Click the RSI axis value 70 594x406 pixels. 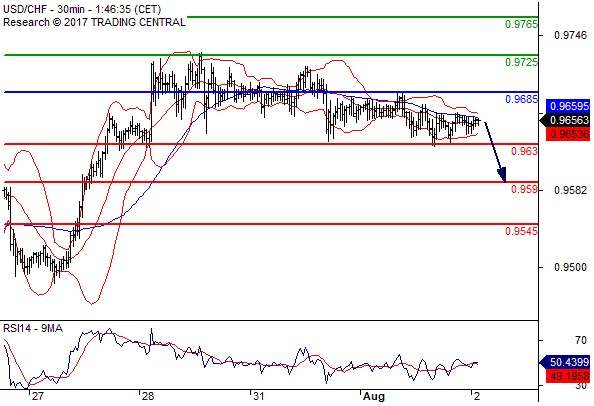coord(581,340)
